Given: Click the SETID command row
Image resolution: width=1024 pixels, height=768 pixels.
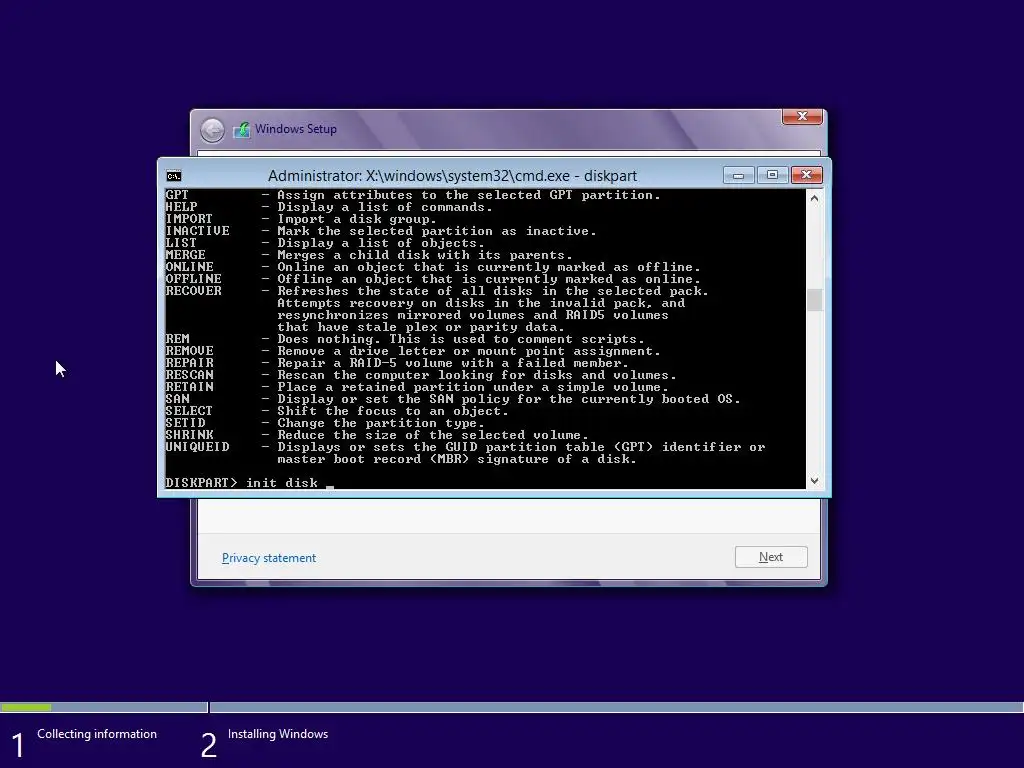Looking at the screenshot, I should (x=325, y=423).
